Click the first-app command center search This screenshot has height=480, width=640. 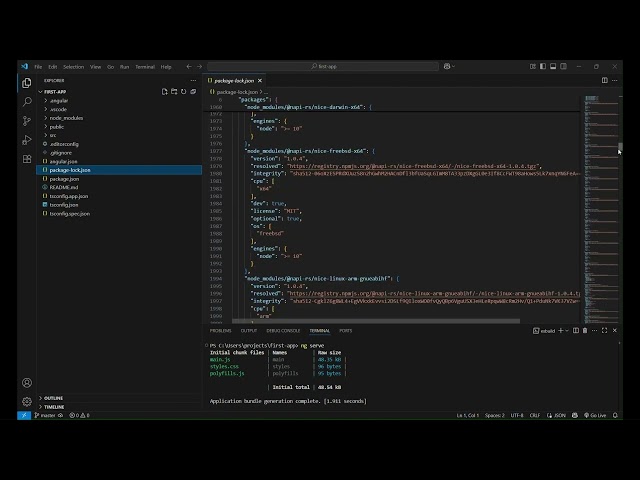pos(323,67)
